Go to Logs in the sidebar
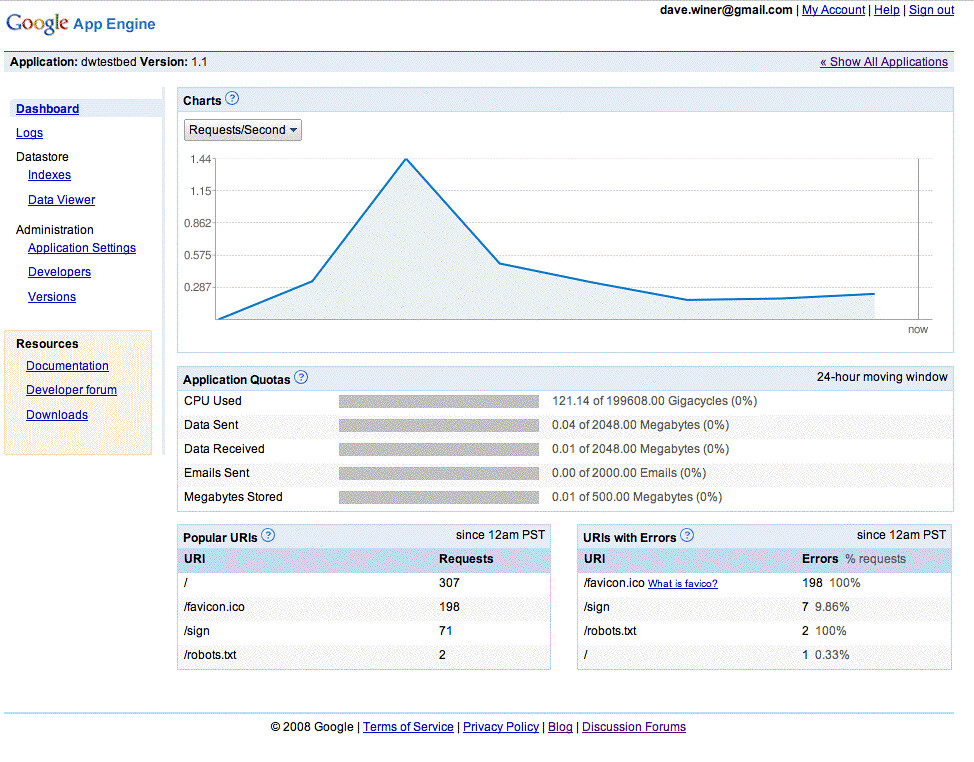The image size is (974, 762). click(29, 133)
